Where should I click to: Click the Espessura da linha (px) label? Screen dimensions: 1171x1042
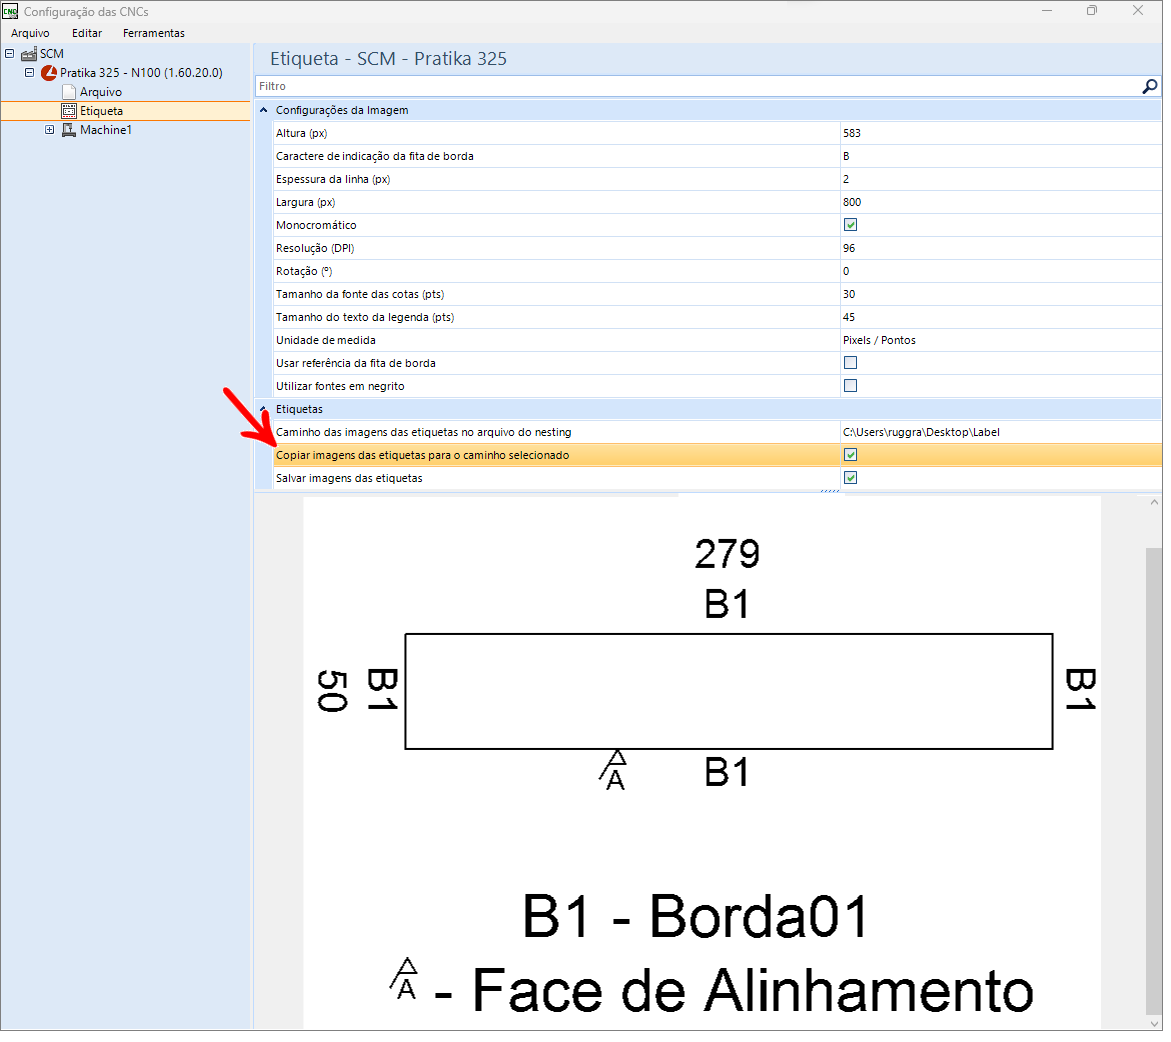point(335,180)
